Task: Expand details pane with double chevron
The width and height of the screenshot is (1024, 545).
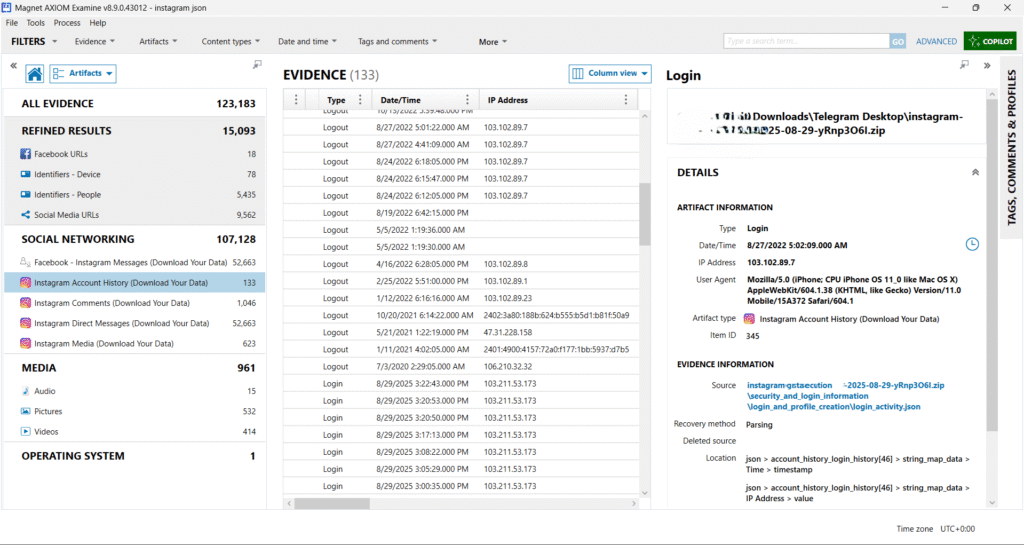Action: click(x=987, y=65)
